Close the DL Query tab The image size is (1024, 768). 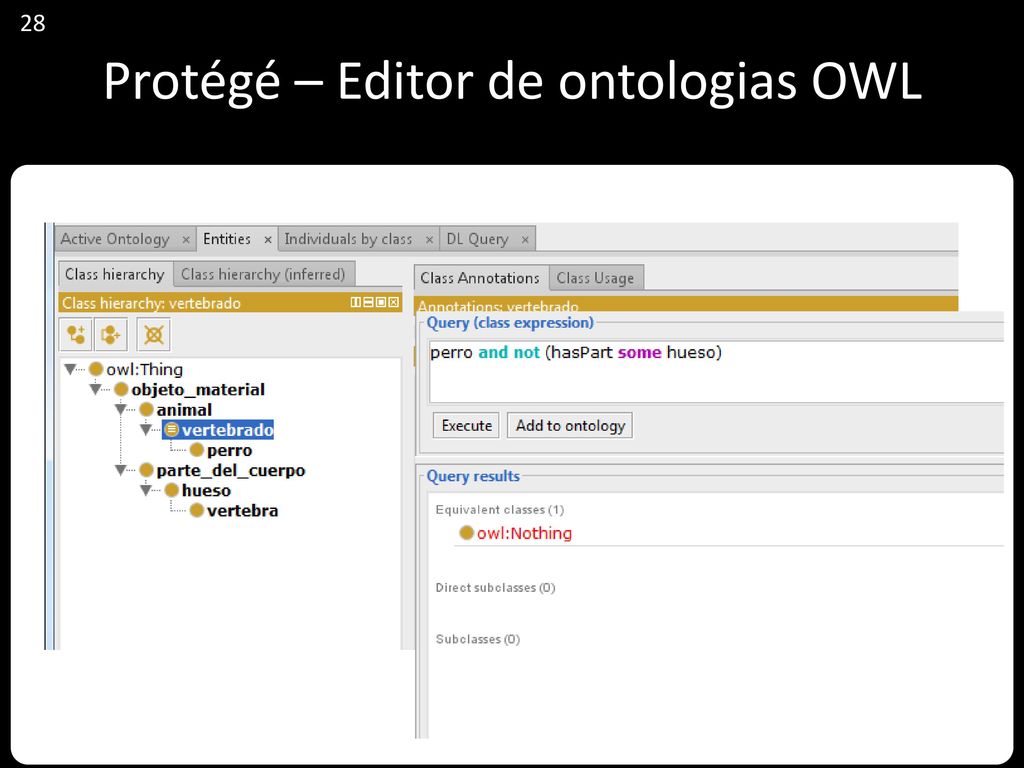pos(525,240)
